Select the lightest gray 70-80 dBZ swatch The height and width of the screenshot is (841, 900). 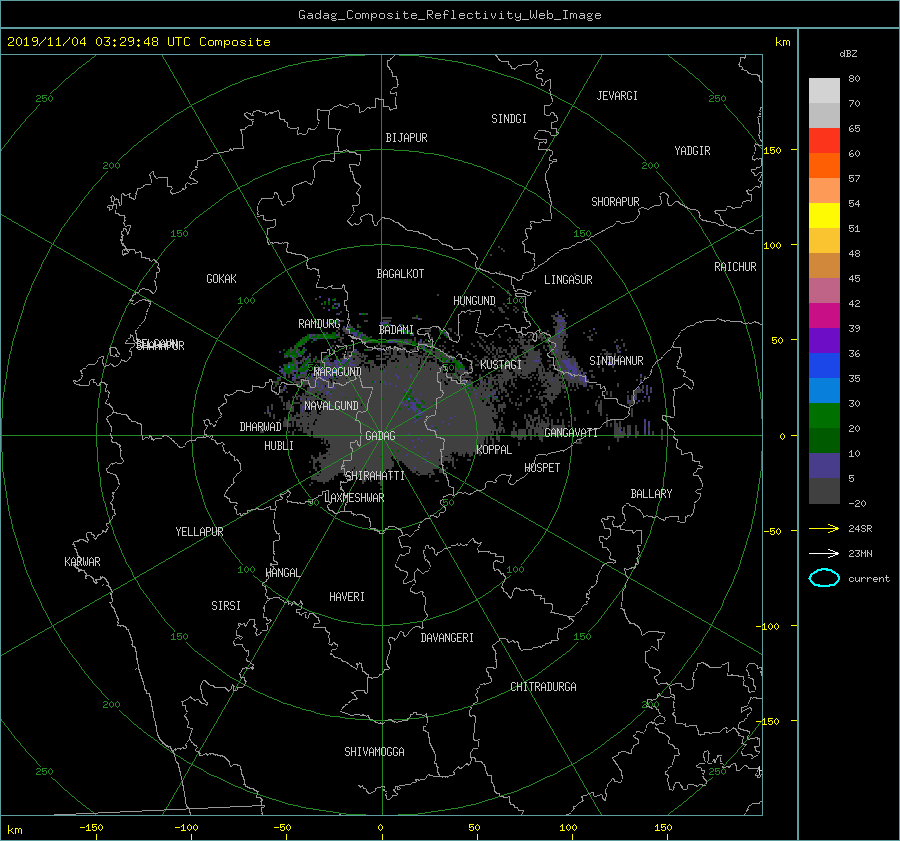click(824, 91)
